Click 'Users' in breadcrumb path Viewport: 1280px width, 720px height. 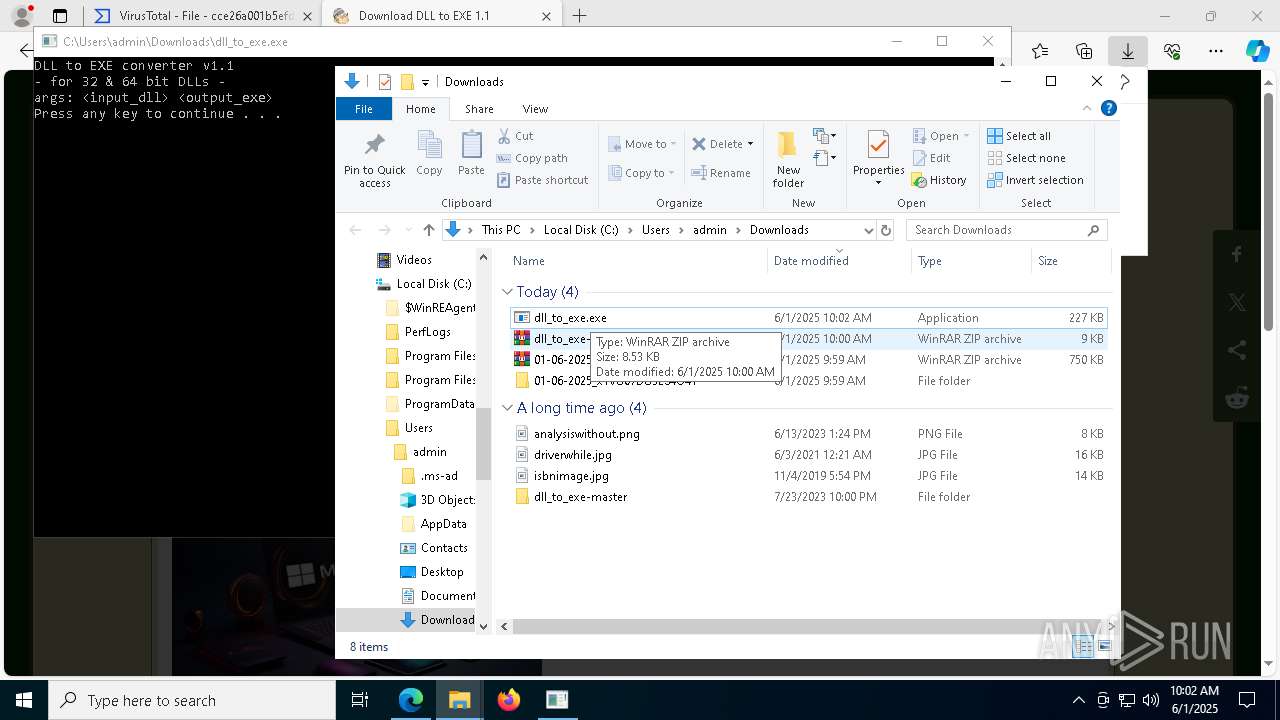tap(656, 230)
